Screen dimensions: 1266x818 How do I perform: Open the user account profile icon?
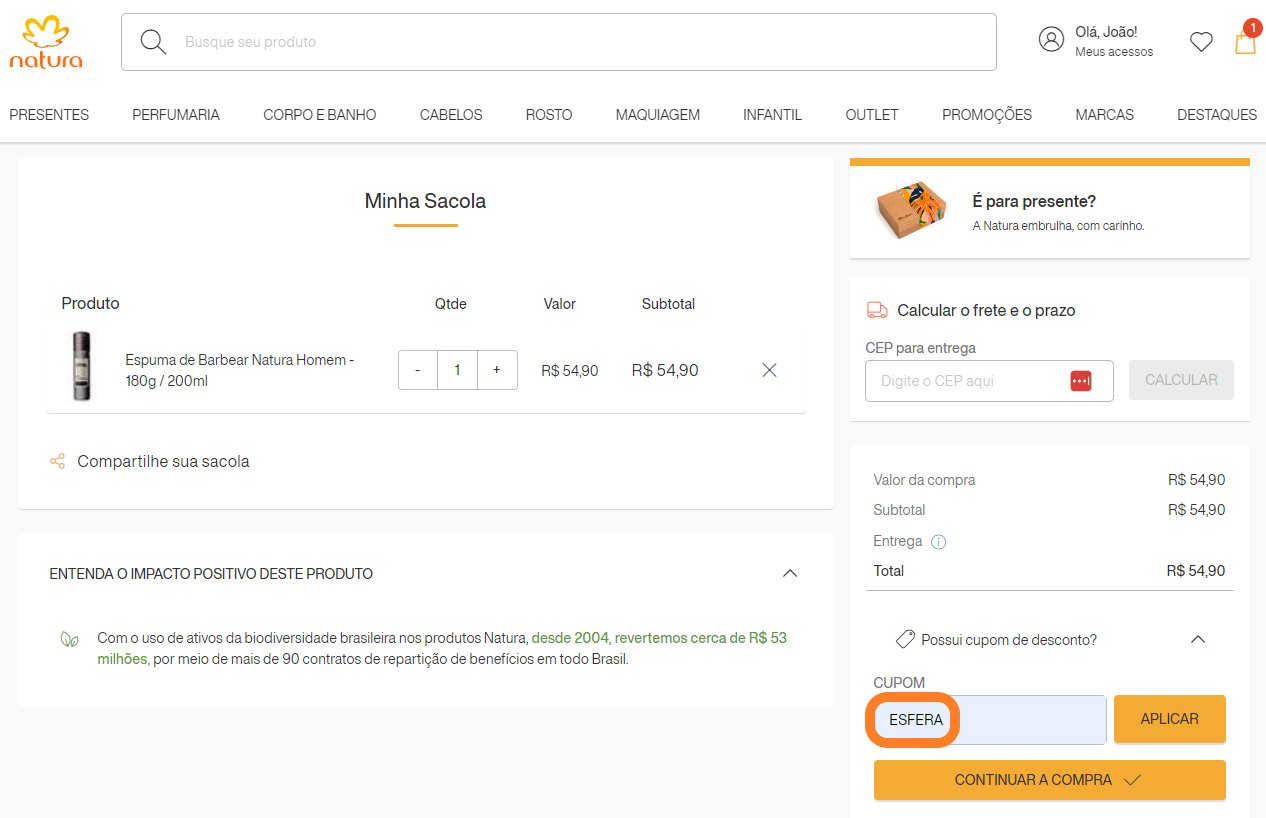click(x=1051, y=40)
